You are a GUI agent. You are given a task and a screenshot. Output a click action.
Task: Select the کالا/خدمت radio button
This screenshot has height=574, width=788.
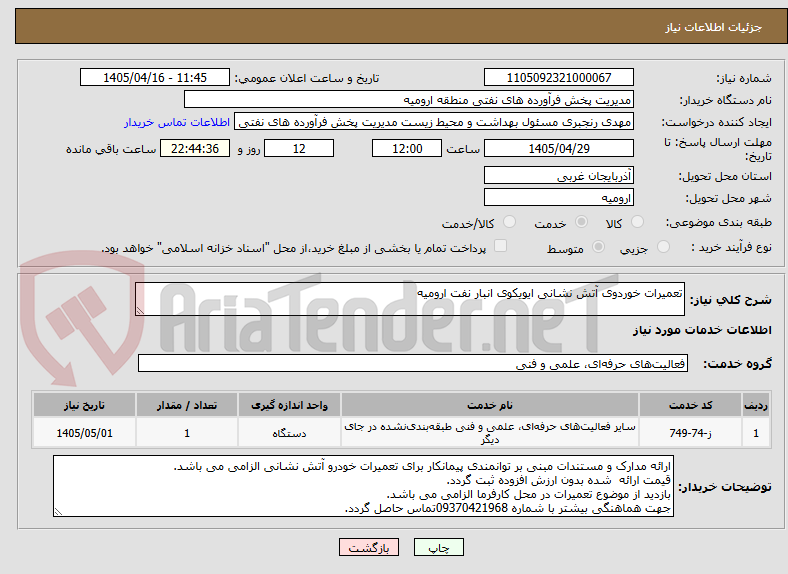pyautogui.click(x=510, y=222)
